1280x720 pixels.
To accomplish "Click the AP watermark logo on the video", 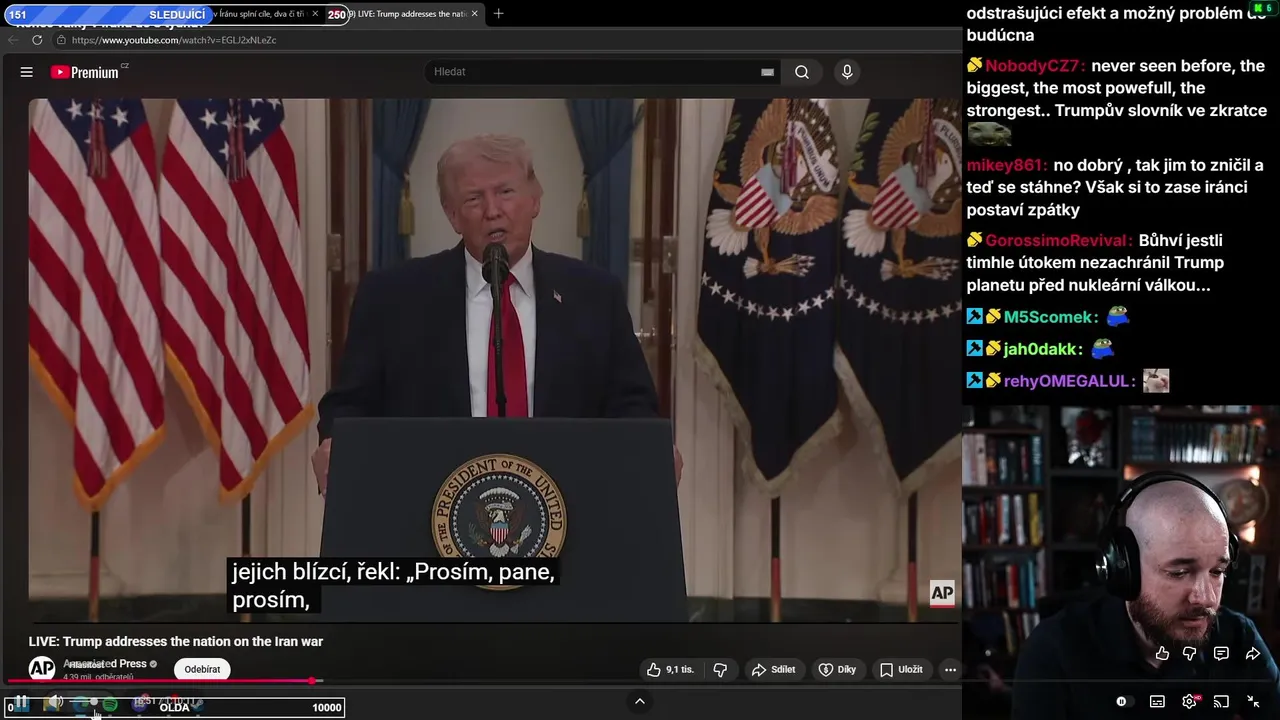I will [942, 593].
